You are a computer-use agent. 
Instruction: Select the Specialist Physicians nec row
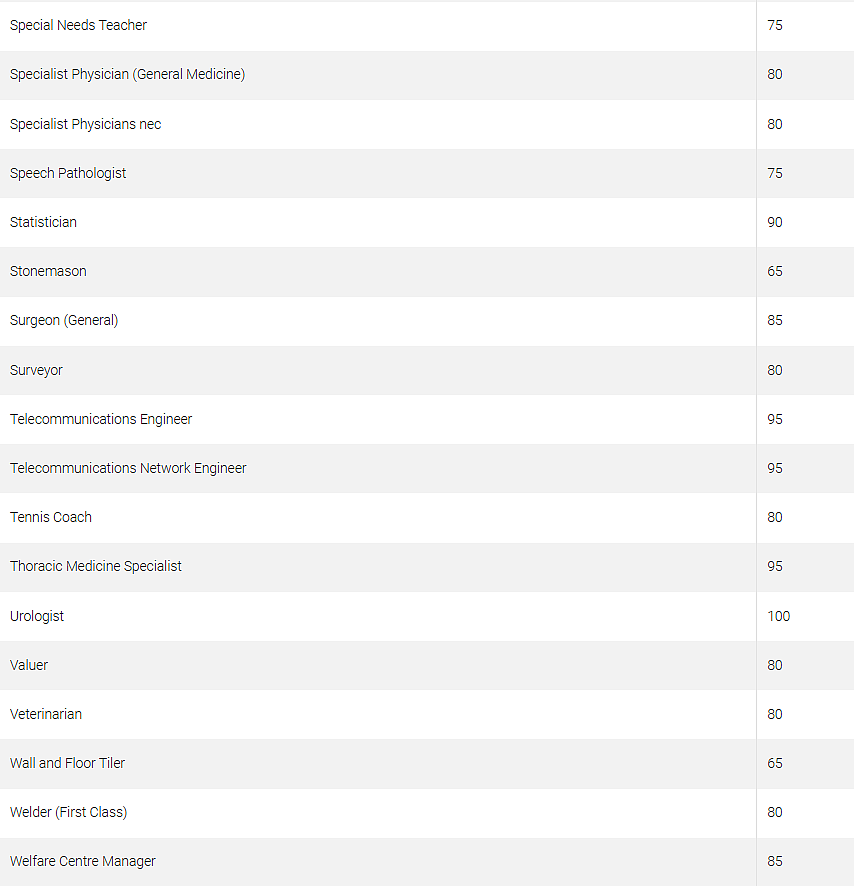pyautogui.click(x=427, y=124)
